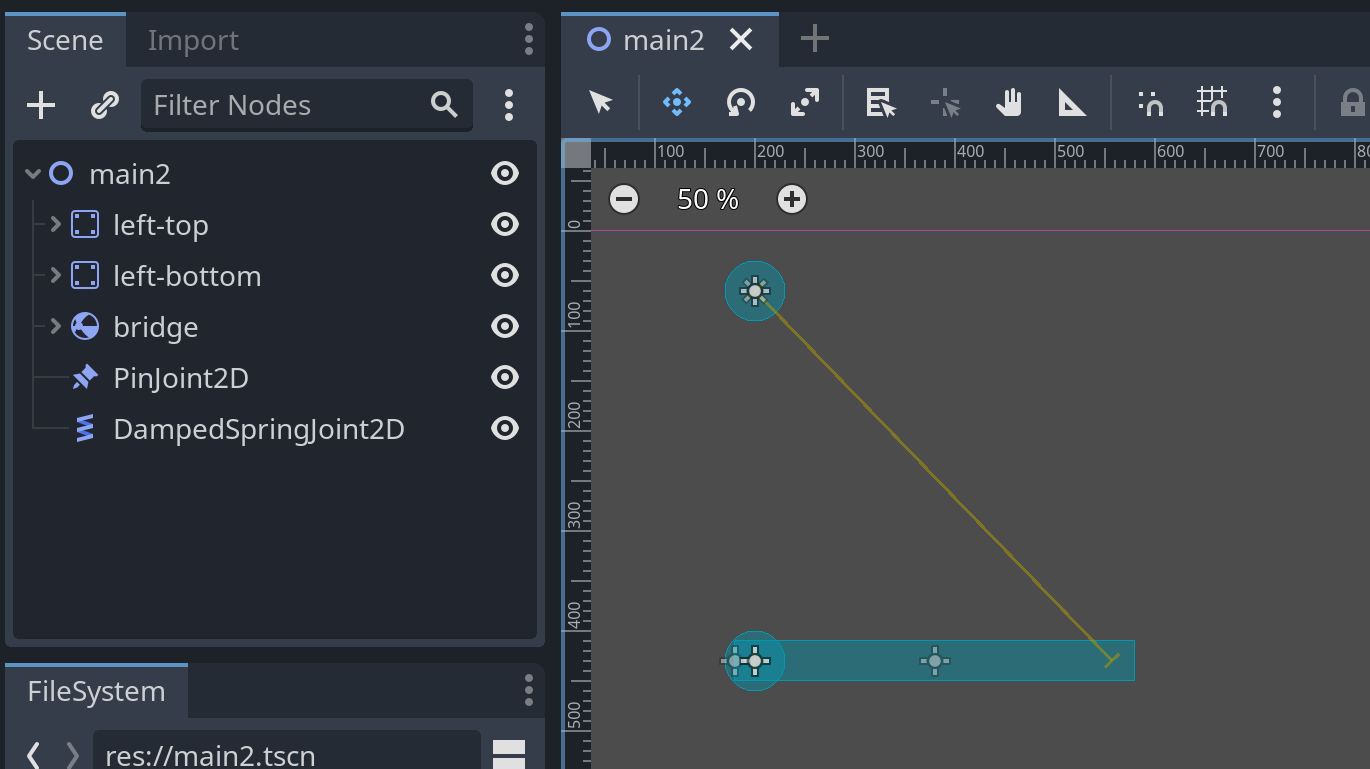This screenshot has width=1370, height=769.
Task: Switch to Rotate mode
Action: pos(740,102)
